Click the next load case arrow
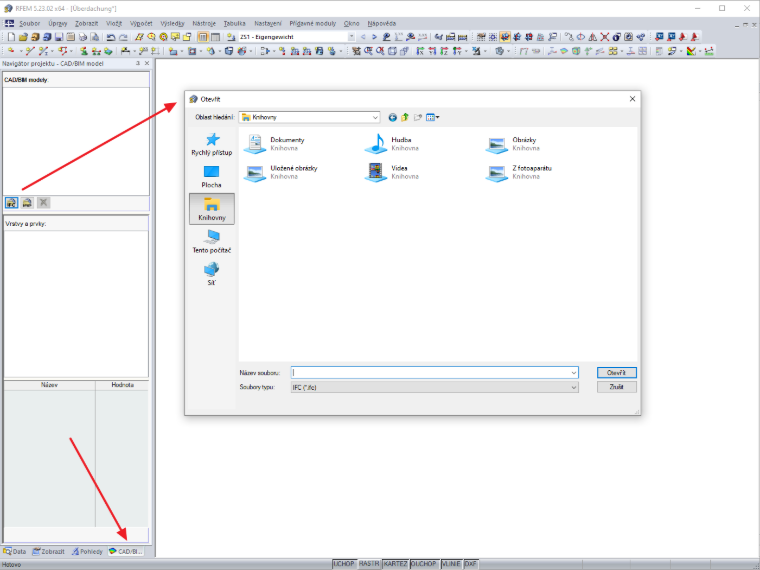760x570 pixels. tap(374, 37)
